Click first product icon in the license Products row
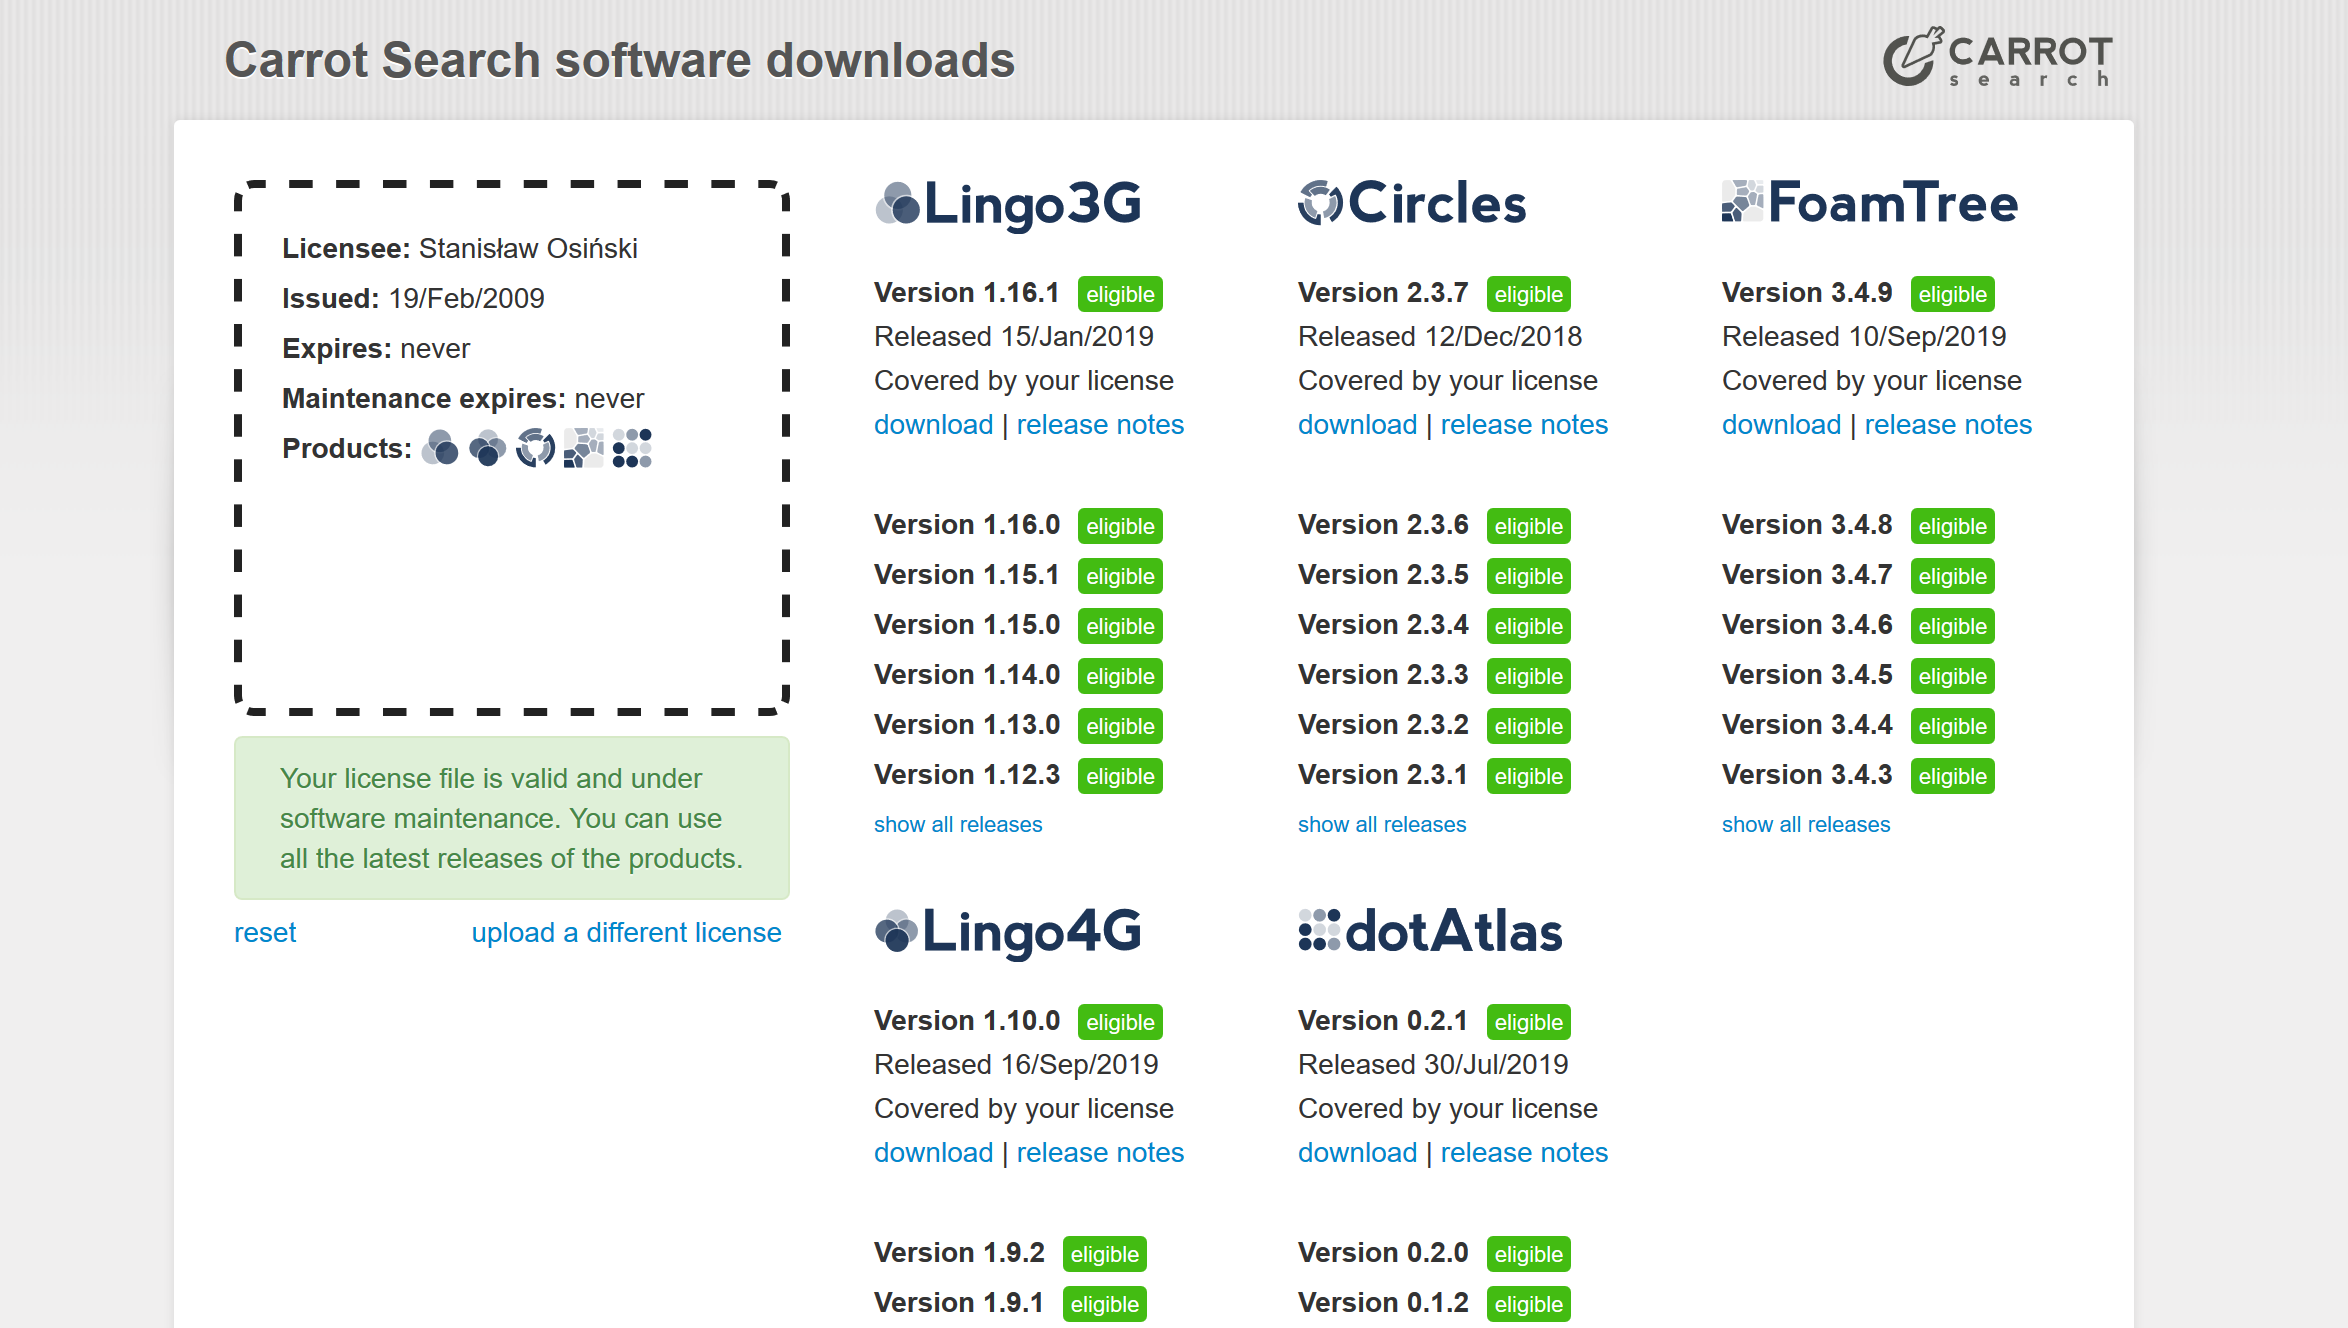The width and height of the screenshot is (2348, 1328). point(440,448)
